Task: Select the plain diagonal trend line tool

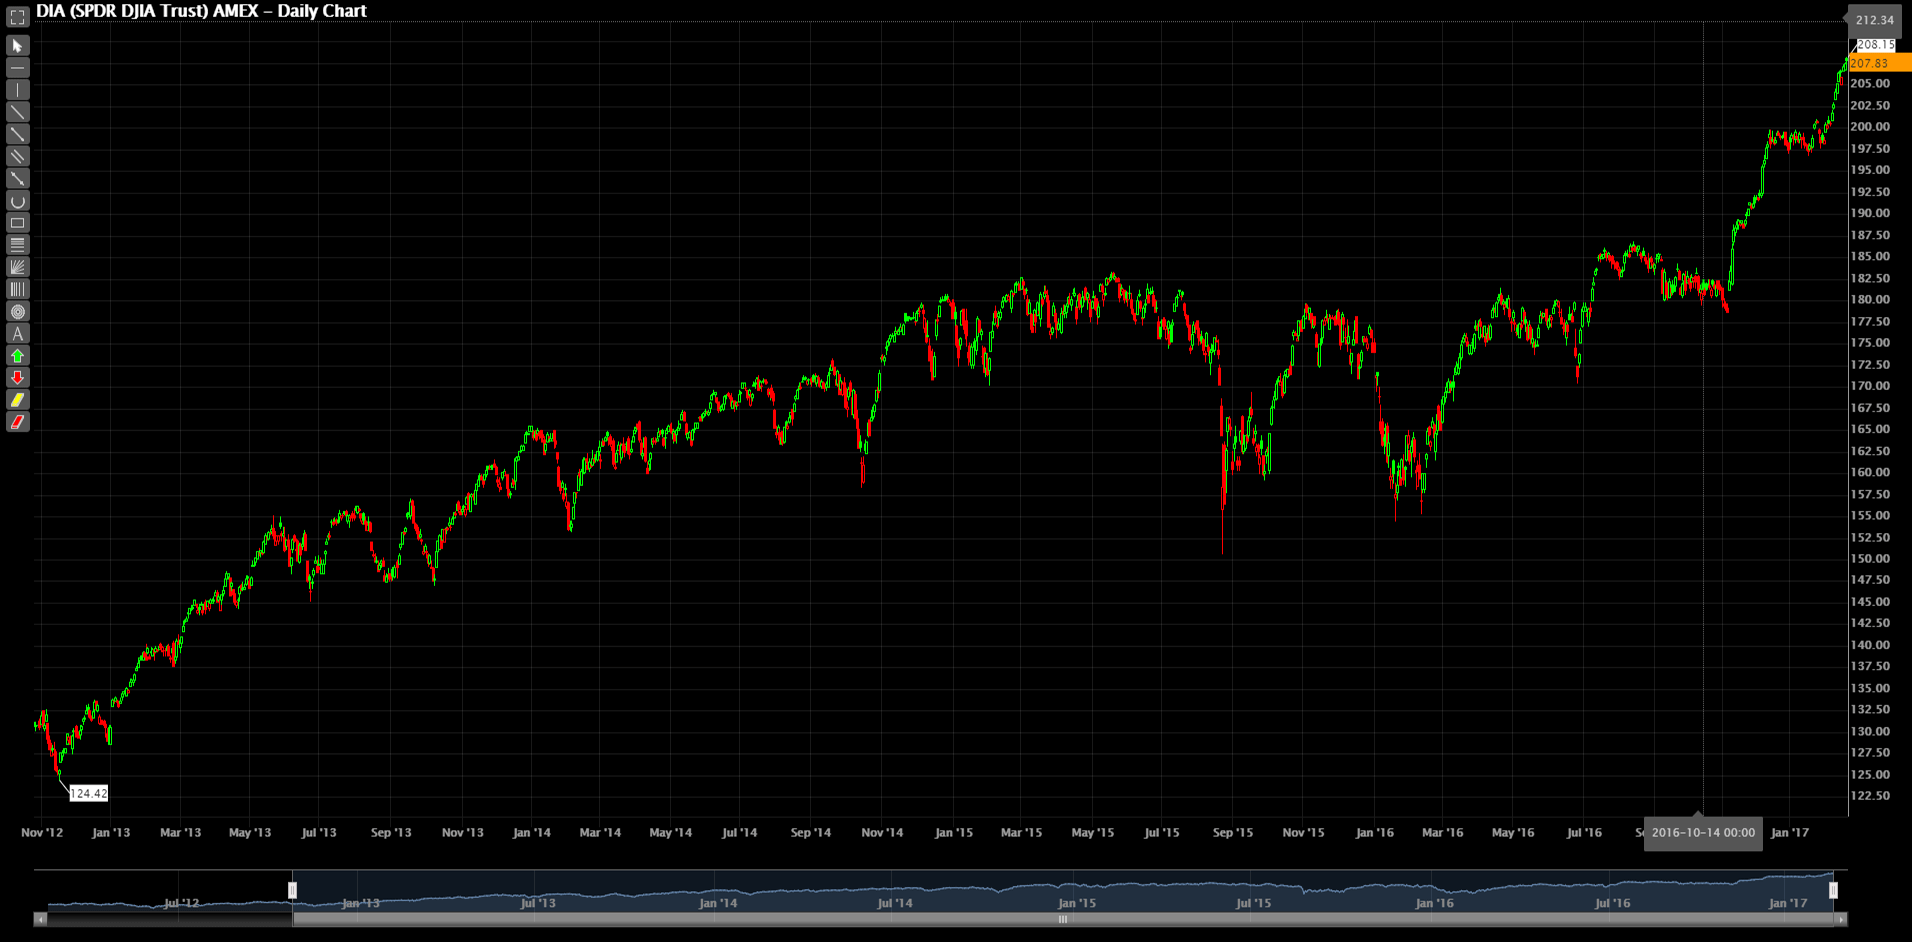Action: coord(17,112)
